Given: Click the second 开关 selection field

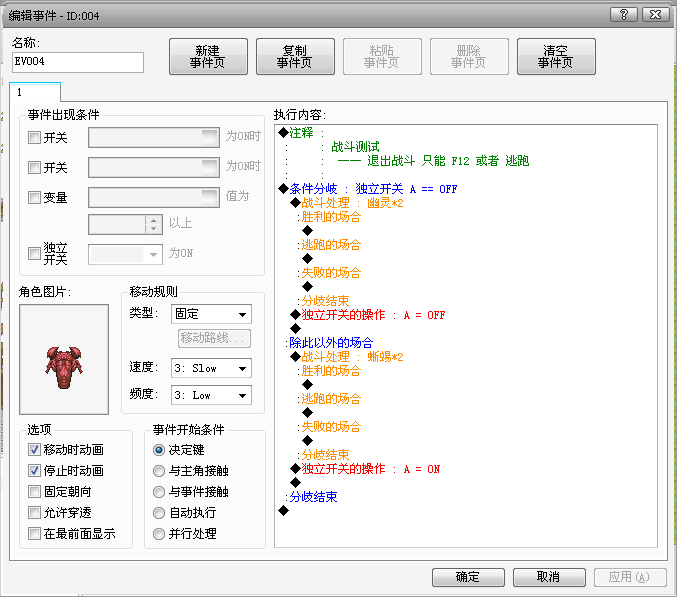Looking at the screenshot, I should click(x=154, y=167).
